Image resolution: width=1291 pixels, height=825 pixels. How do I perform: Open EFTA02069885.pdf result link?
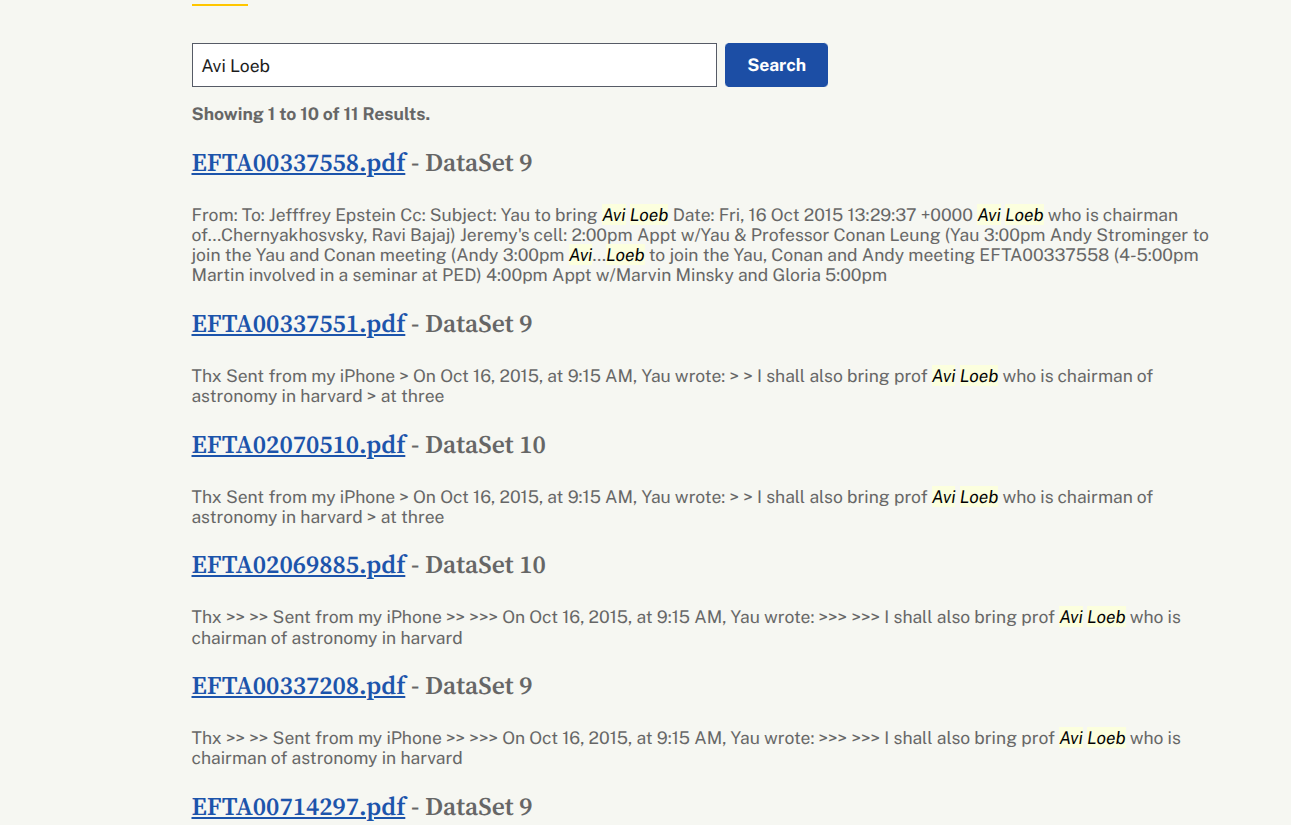point(299,565)
